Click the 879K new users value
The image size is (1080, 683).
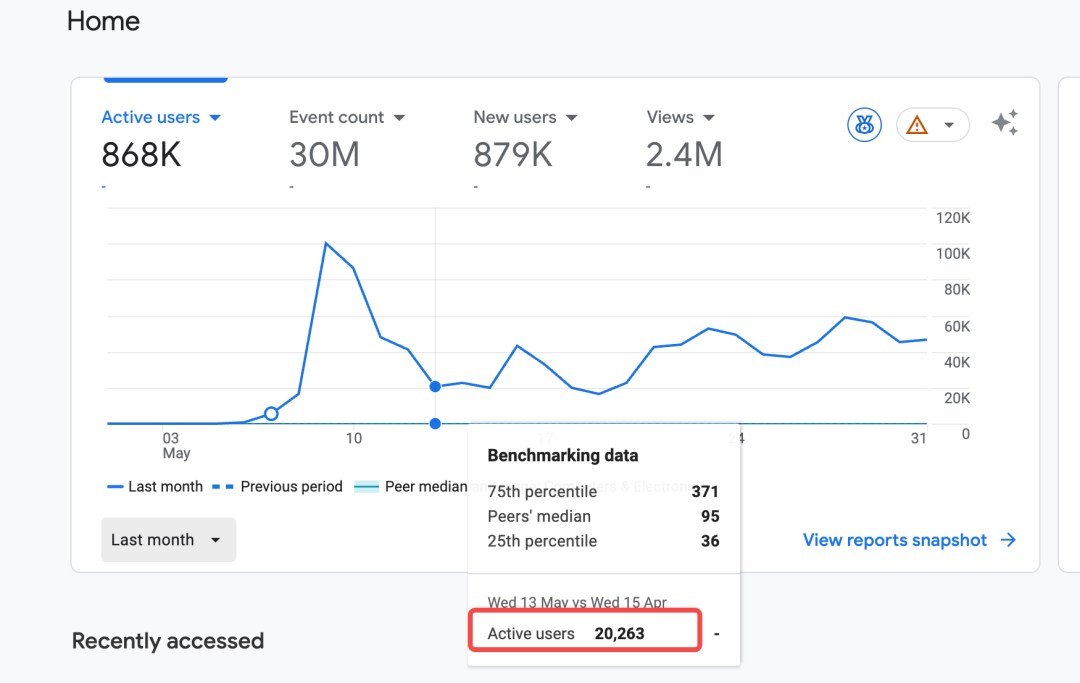point(513,154)
